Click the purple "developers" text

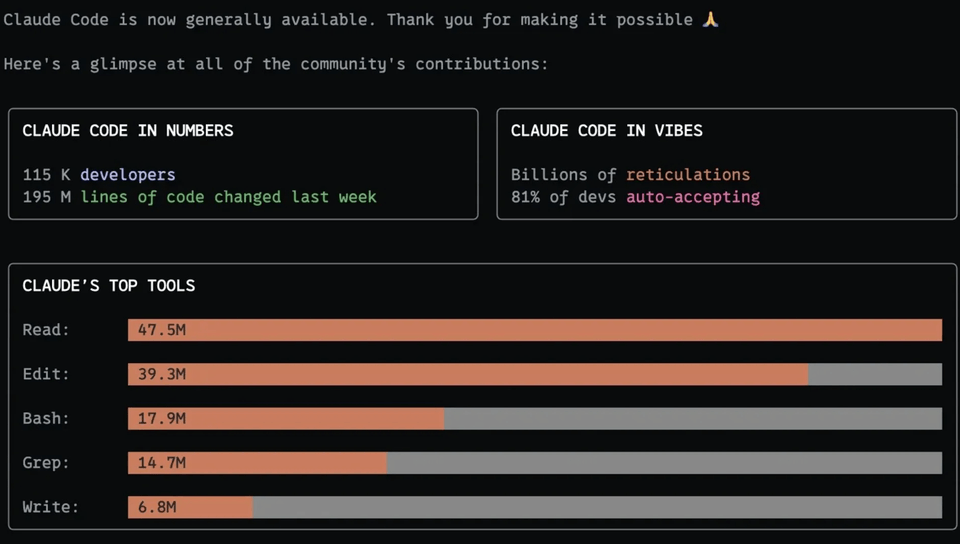tap(127, 174)
